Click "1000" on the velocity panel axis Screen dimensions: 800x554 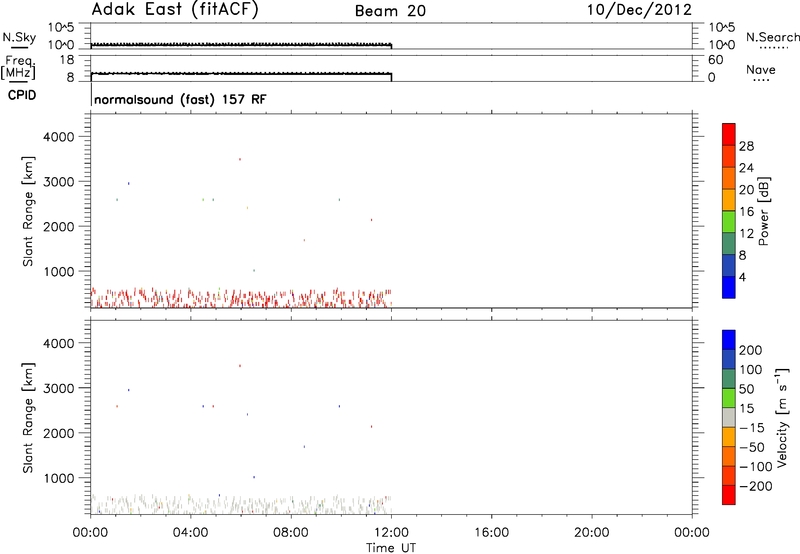pyautogui.click(x=58, y=478)
